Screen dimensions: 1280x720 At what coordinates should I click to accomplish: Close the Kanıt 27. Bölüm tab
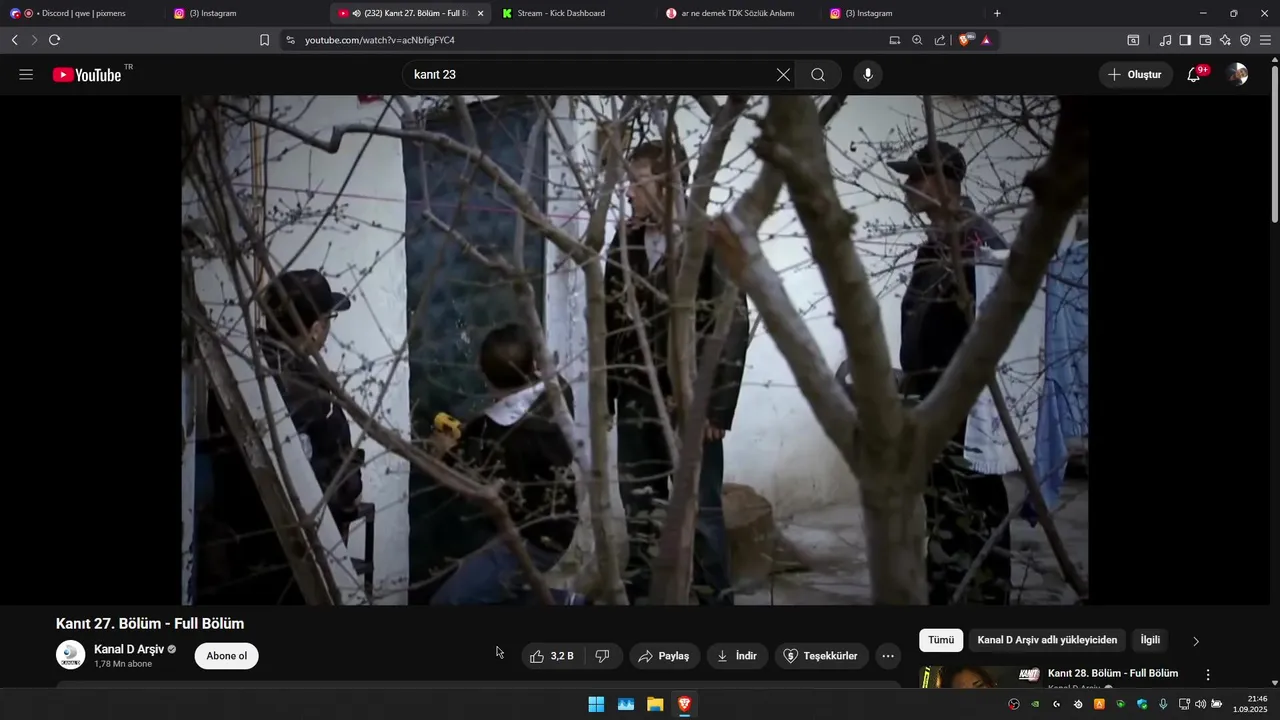point(480,13)
